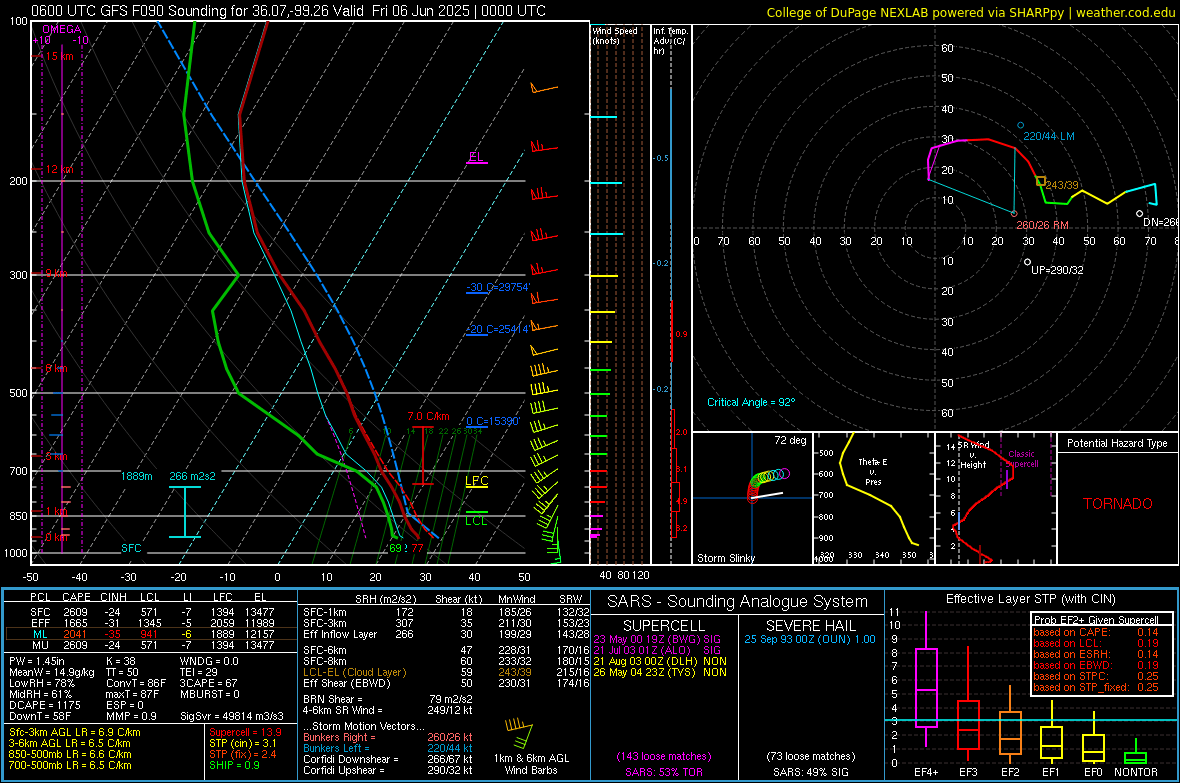Image resolution: width=1180 pixels, height=783 pixels.
Task: Click the magenta EL level label
Action: (476, 157)
